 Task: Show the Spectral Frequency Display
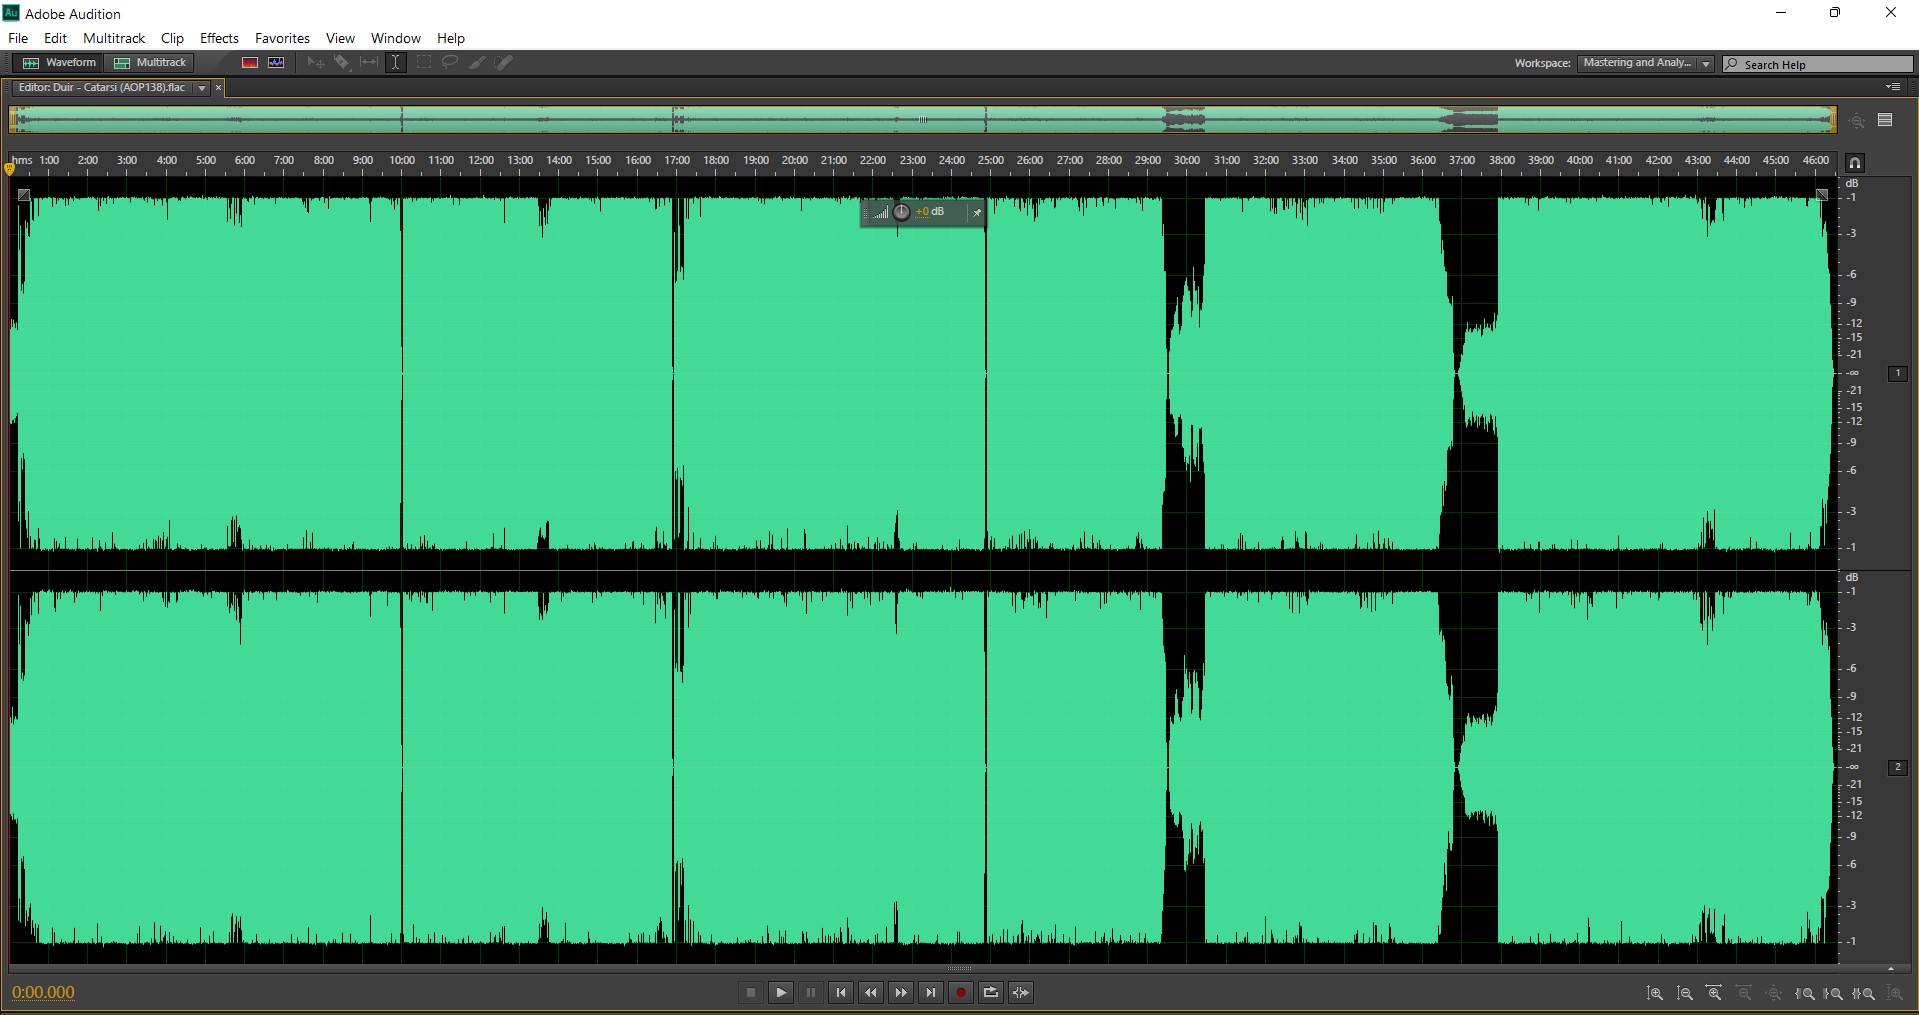click(x=250, y=62)
